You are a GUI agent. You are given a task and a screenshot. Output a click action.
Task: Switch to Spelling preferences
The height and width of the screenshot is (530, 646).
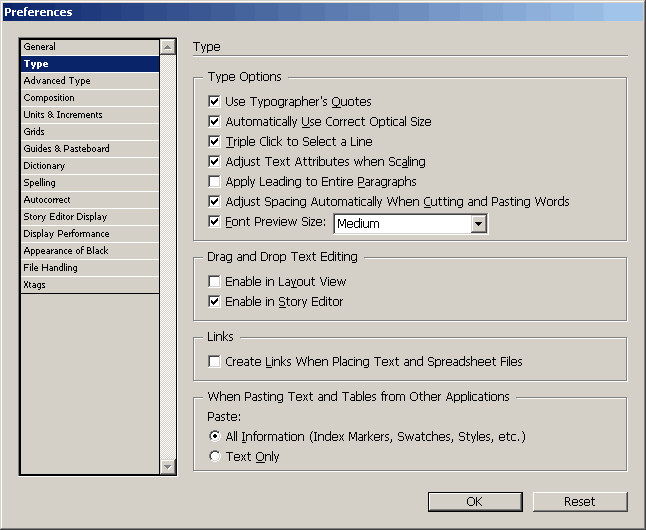90,183
